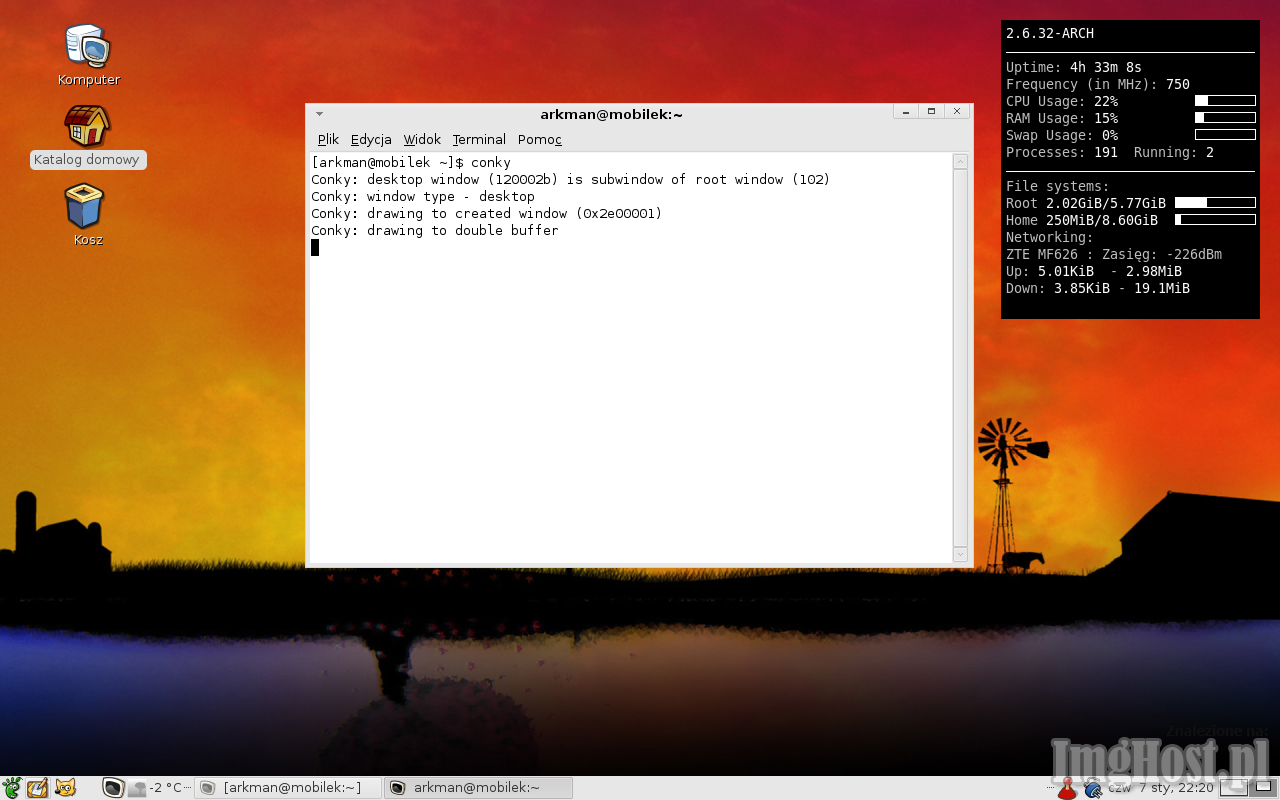Open the green main menu icon in the panel

[x=11, y=788]
